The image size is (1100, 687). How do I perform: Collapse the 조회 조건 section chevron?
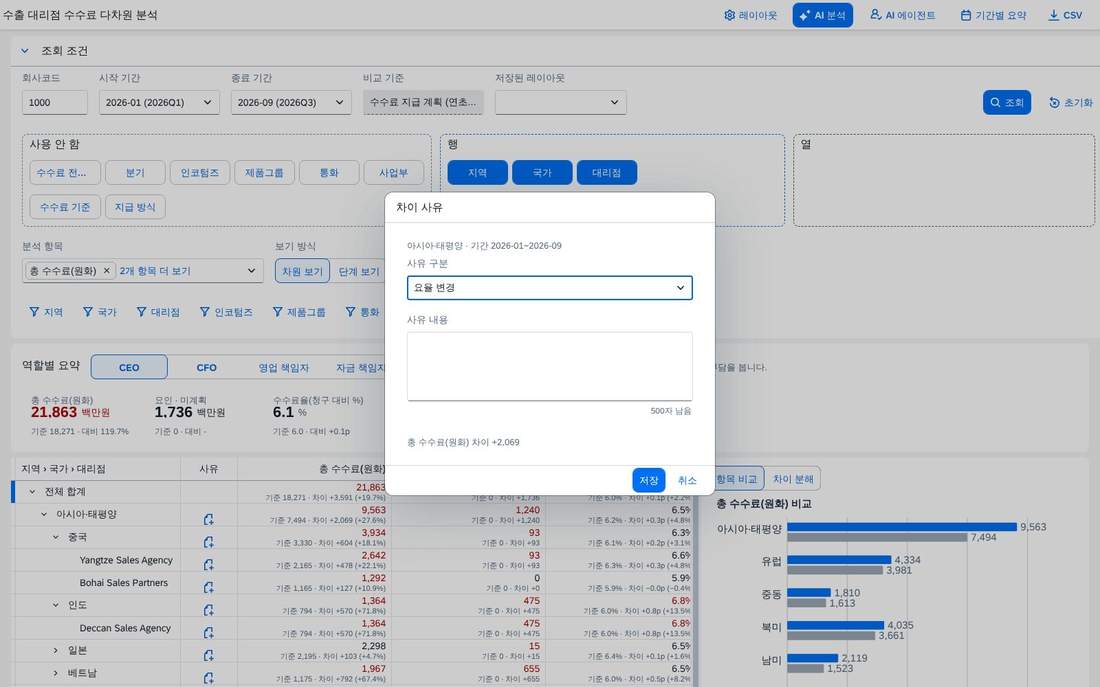click(25, 51)
